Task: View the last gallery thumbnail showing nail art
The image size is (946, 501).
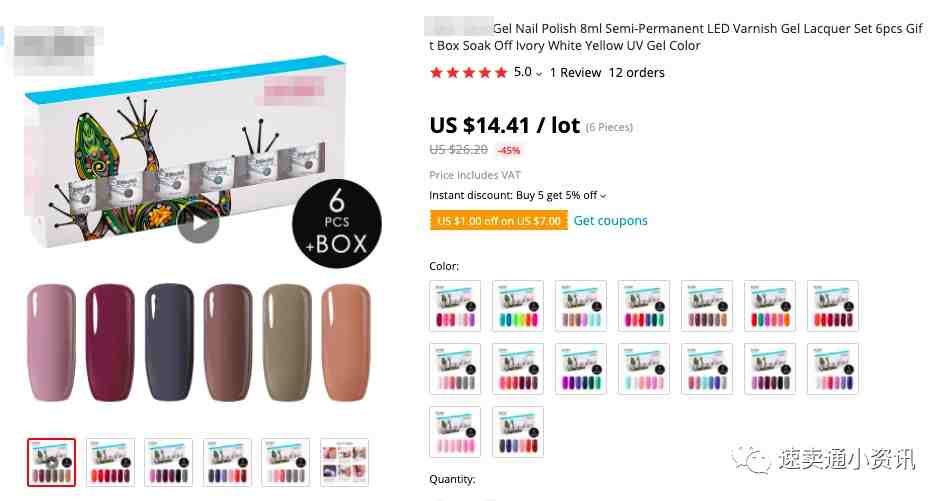Action: pos(344,462)
